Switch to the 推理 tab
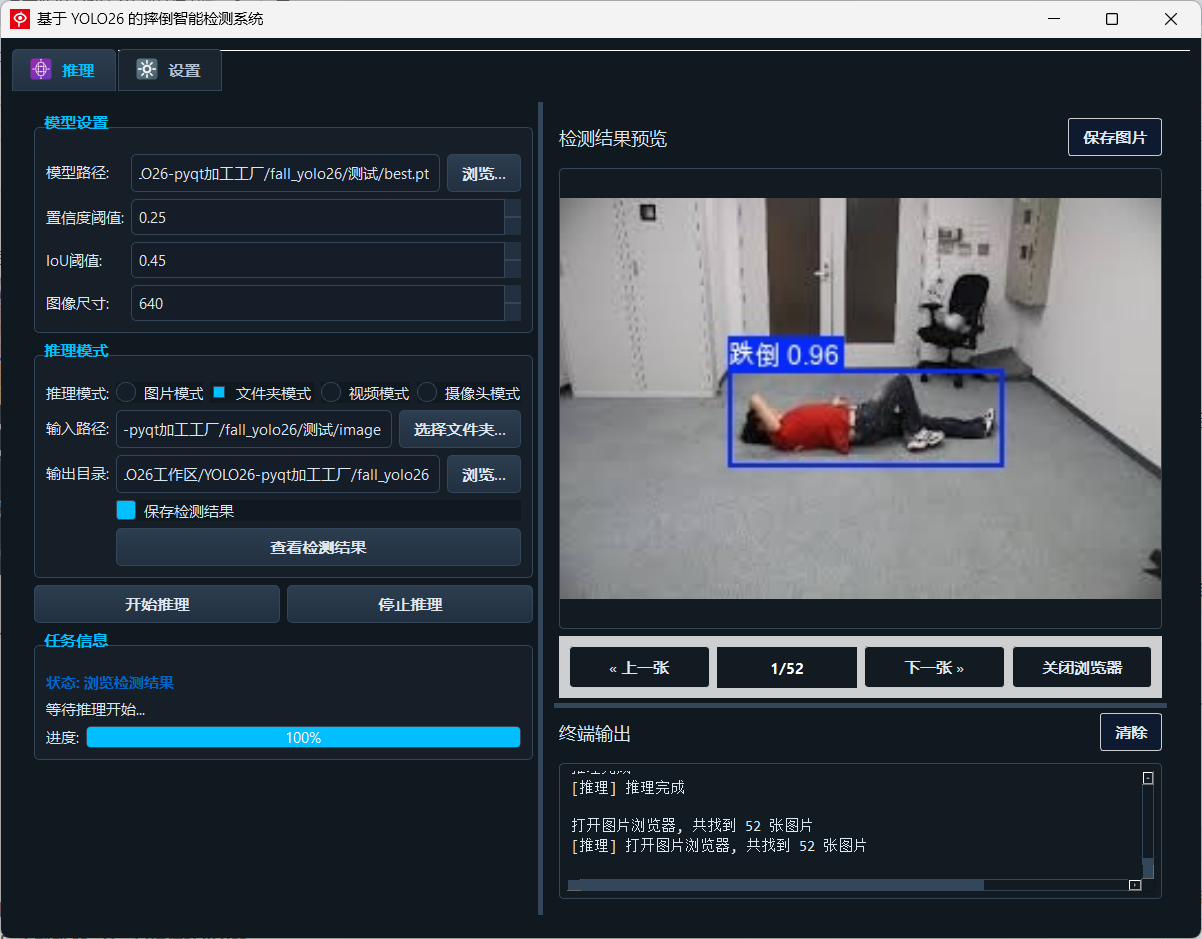This screenshot has width=1202, height=939. (64, 70)
